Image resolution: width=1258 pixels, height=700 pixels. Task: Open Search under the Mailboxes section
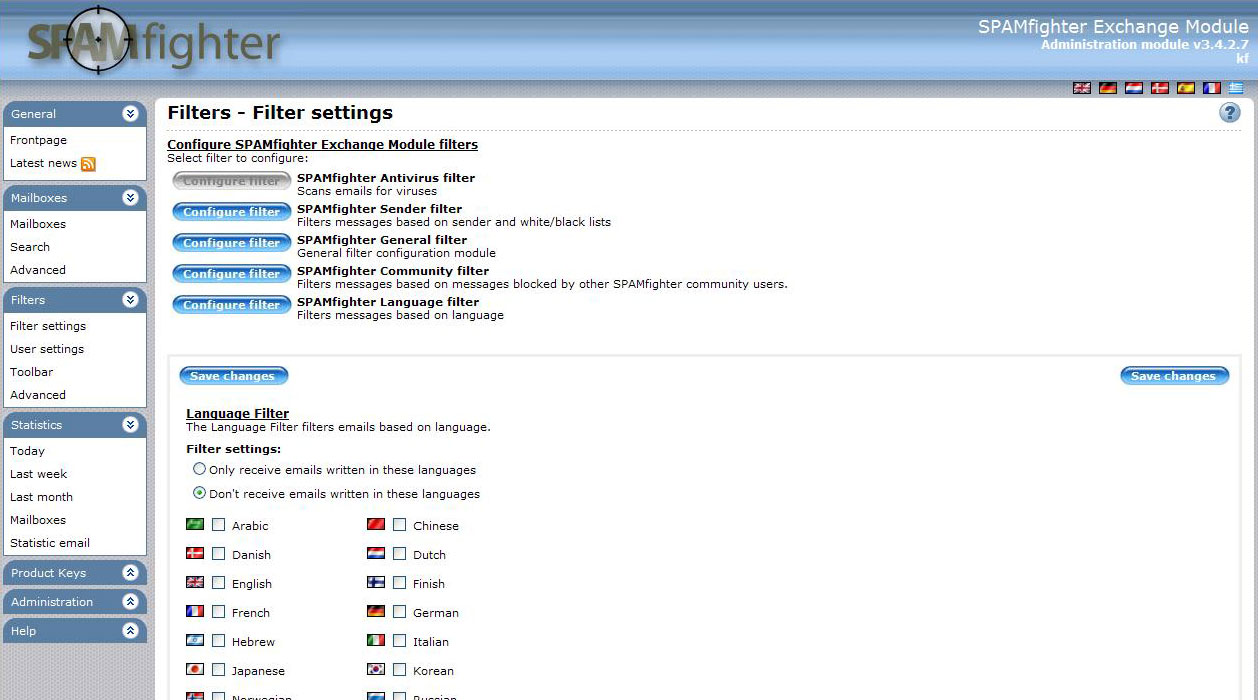(30, 247)
